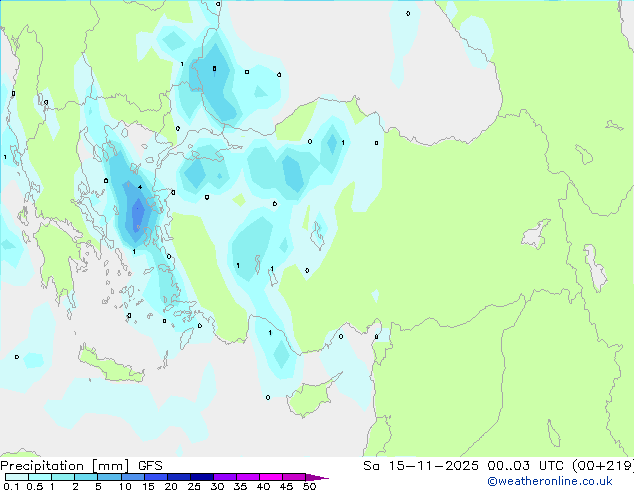
Task: Select the 40–45 mm magenta swatch
Action: [271, 477]
